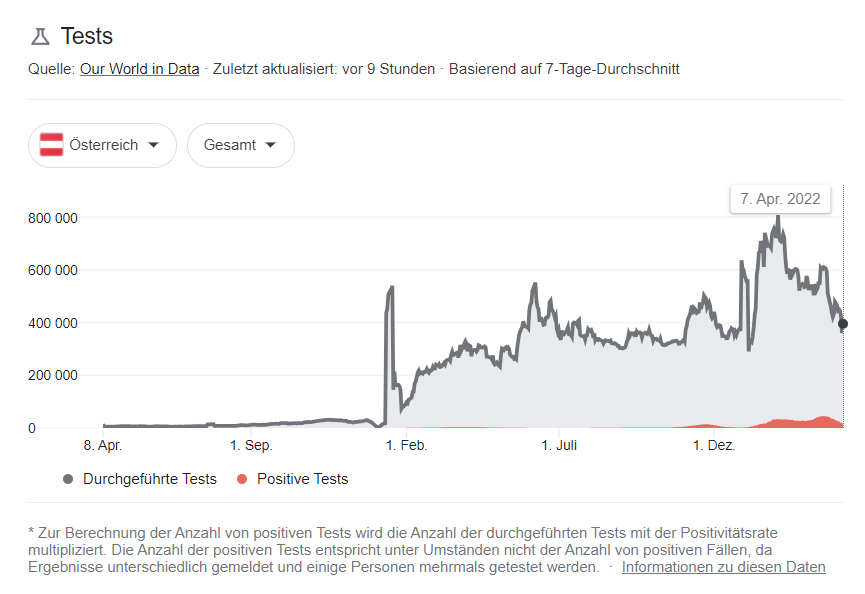Click the red Positive Tests legend dot
Image resolution: width=865 pixels, height=594 pixels.
pyautogui.click(x=242, y=479)
